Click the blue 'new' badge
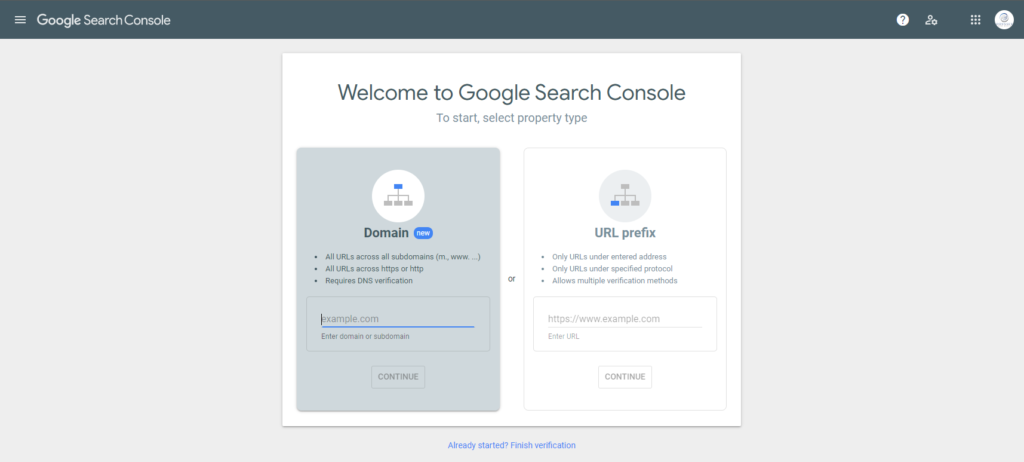Viewport: 1024px width, 462px height. [423, 233]
